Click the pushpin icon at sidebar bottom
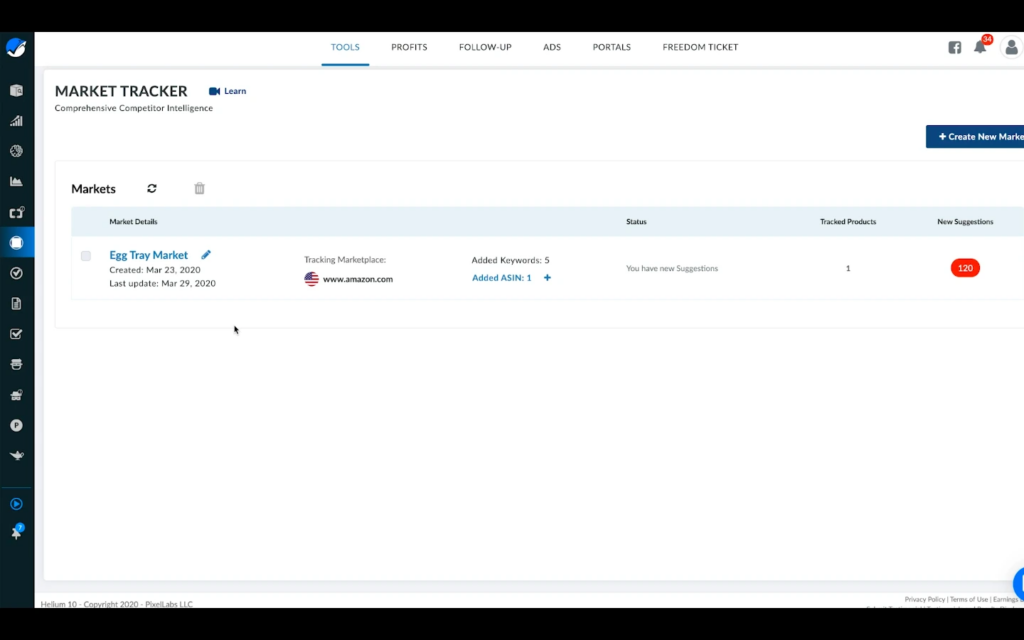The width and height of the screenshot is (1024, 640). click(x=15, y=531)
